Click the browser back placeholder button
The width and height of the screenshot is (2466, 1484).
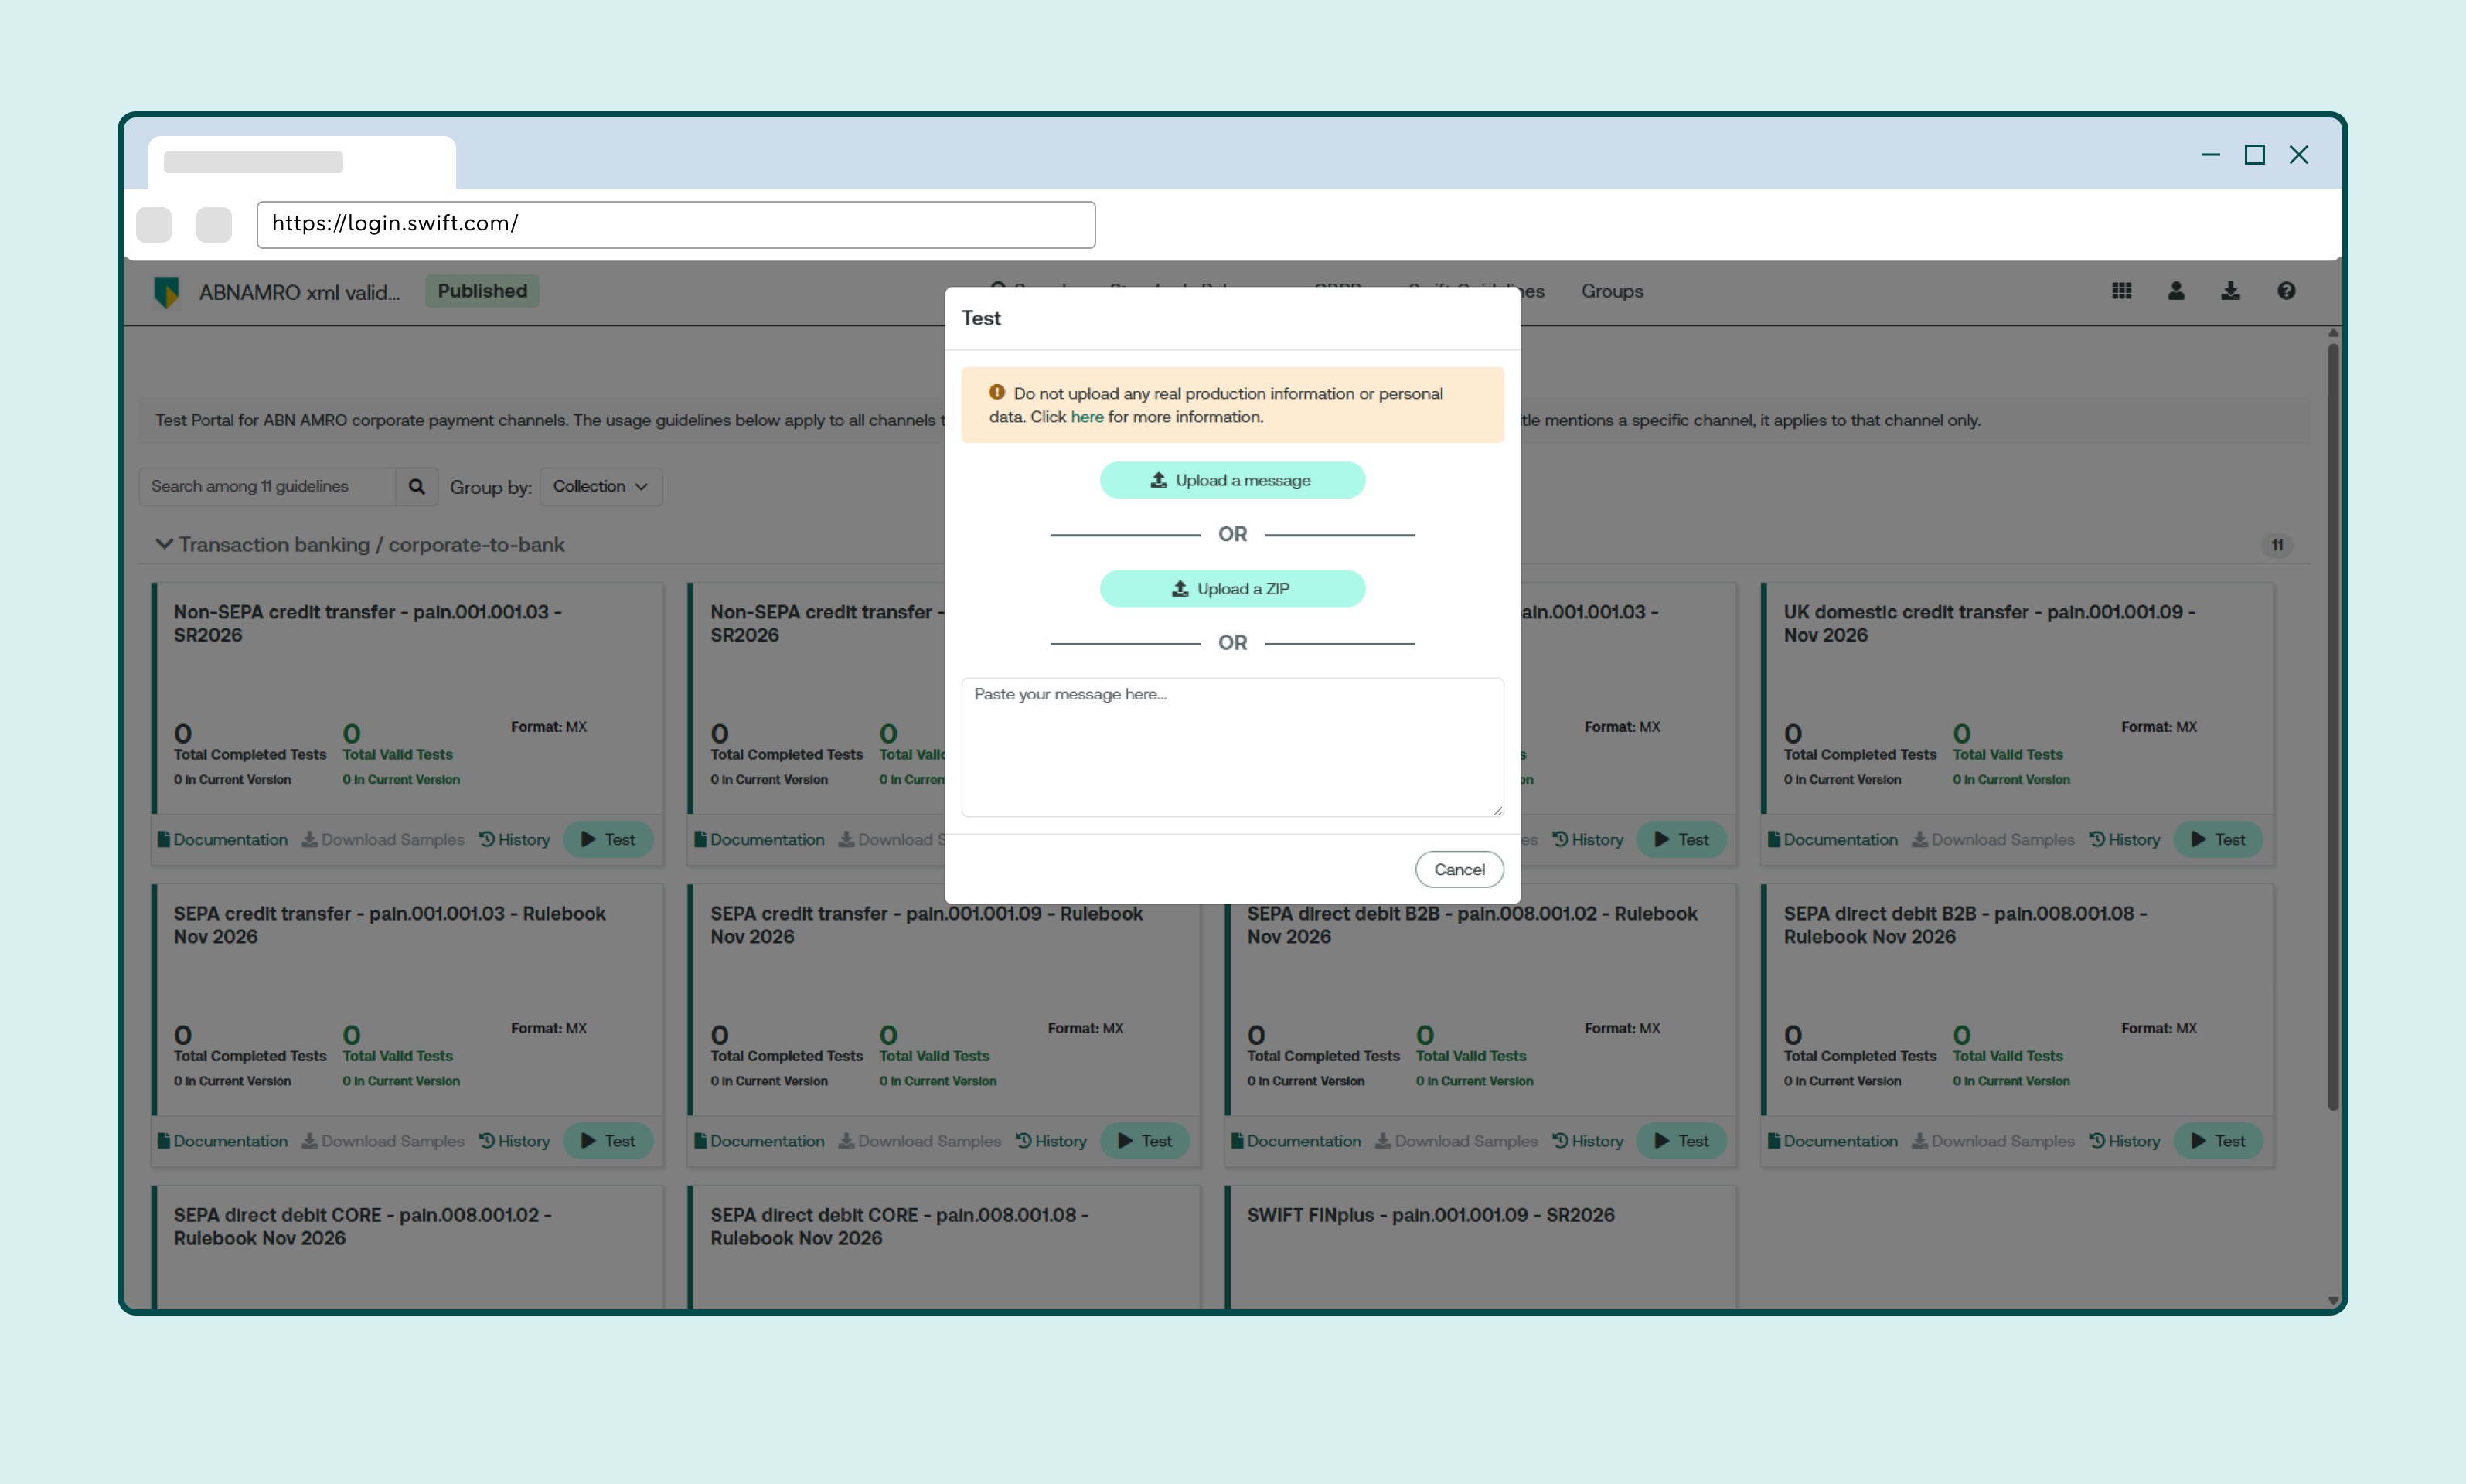(154, 224)
